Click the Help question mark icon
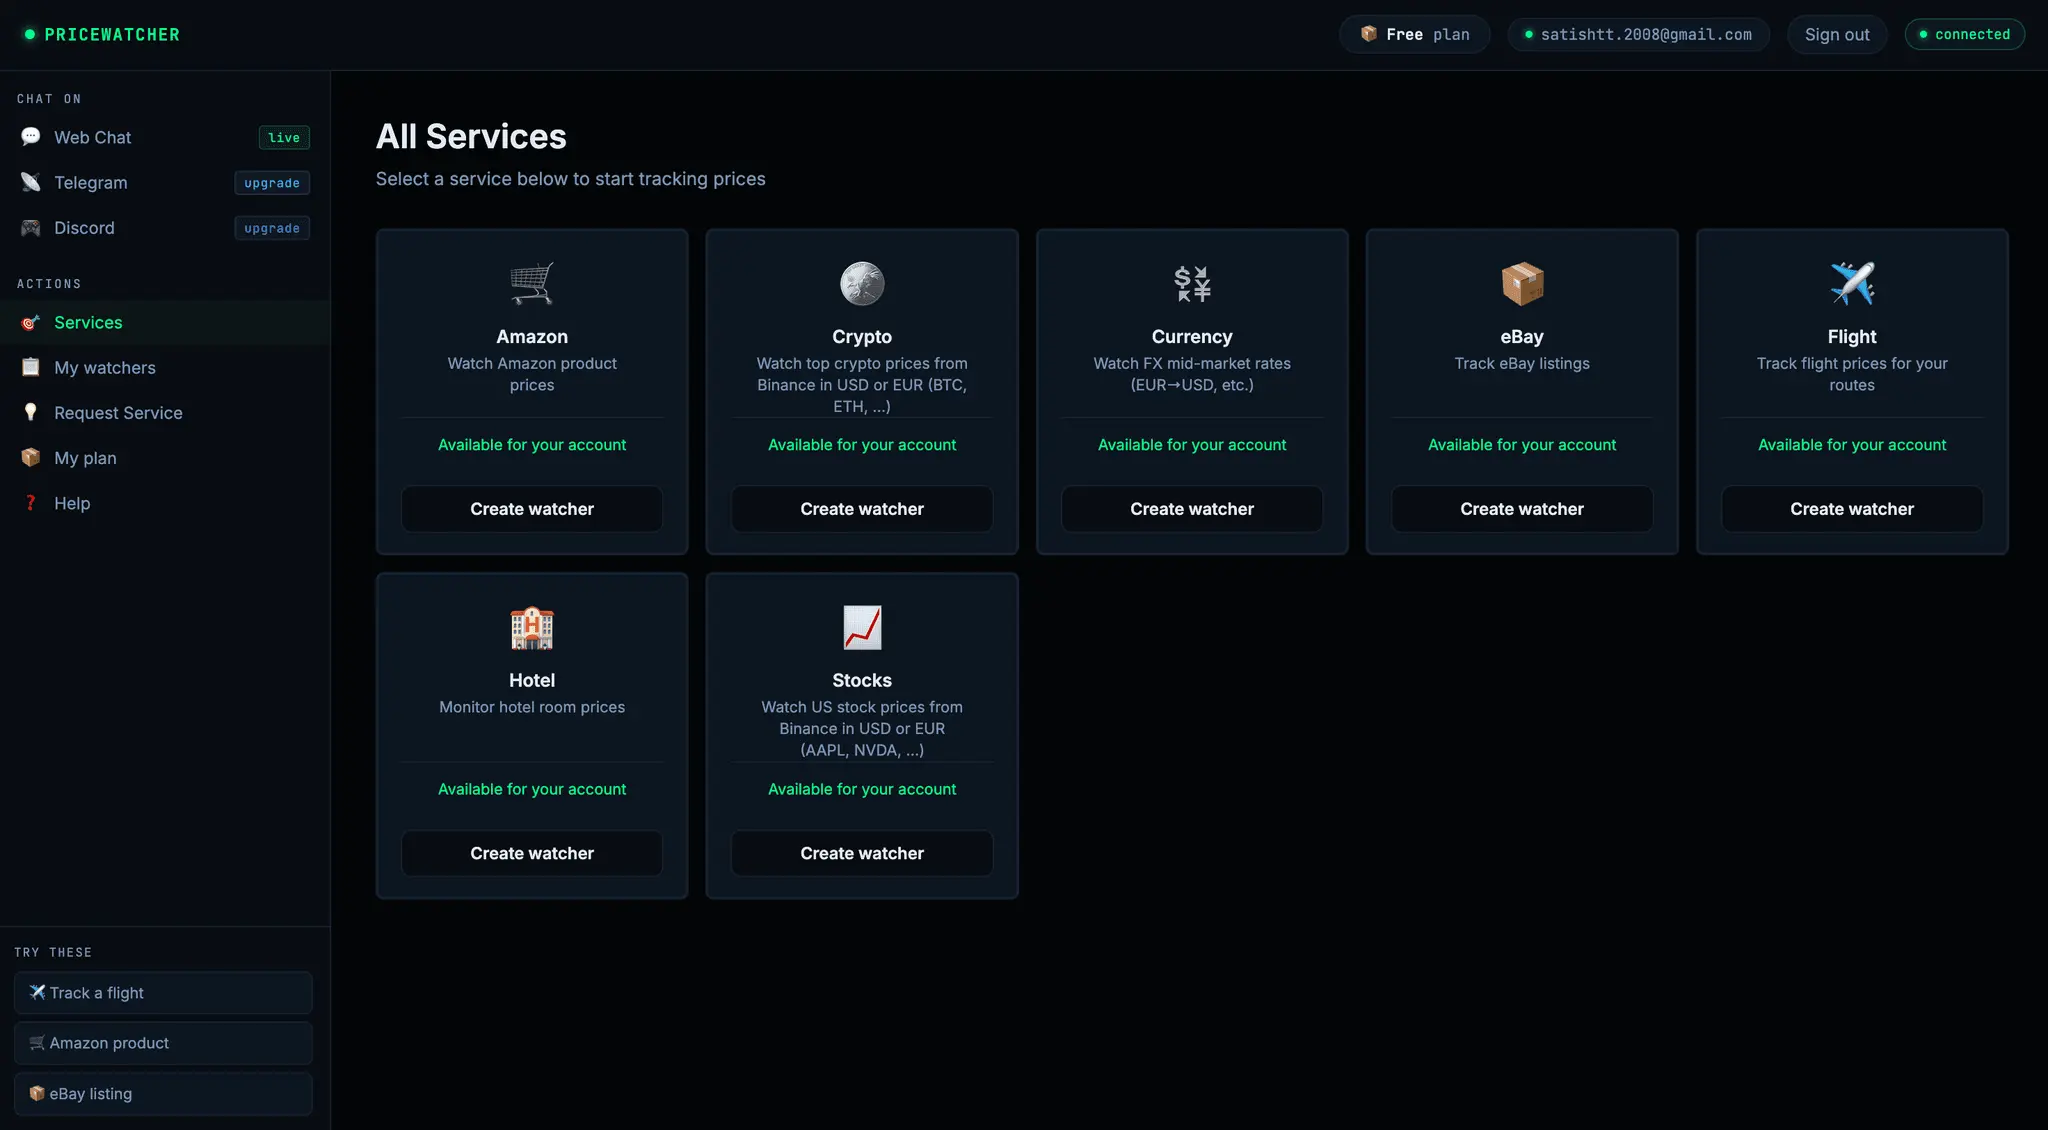2048x1130 pixels. [x=31, y=502]
